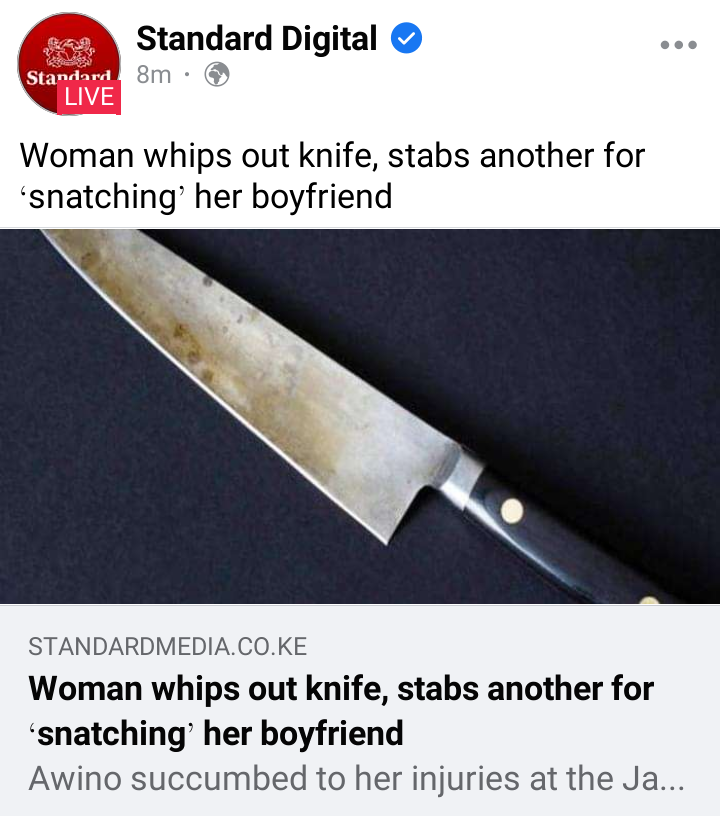
Task: Tap the 8m post timestamp
Action: 153,75
